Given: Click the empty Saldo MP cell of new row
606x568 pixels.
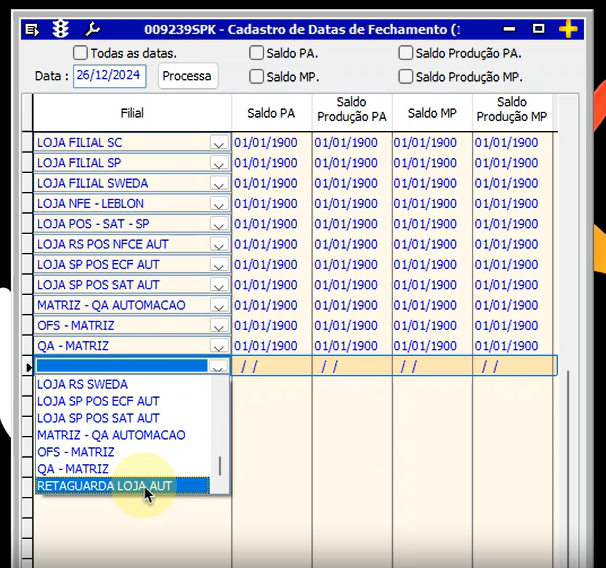Looking at the screenshot, I should point(432,366).
